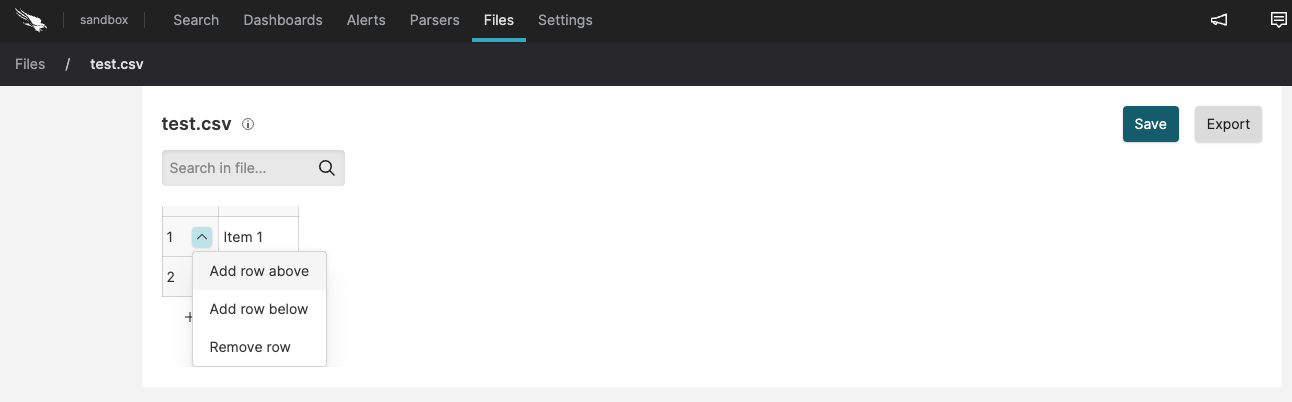
Task: Click the magnifying glass search icon
Action: (x=326, y=168)
